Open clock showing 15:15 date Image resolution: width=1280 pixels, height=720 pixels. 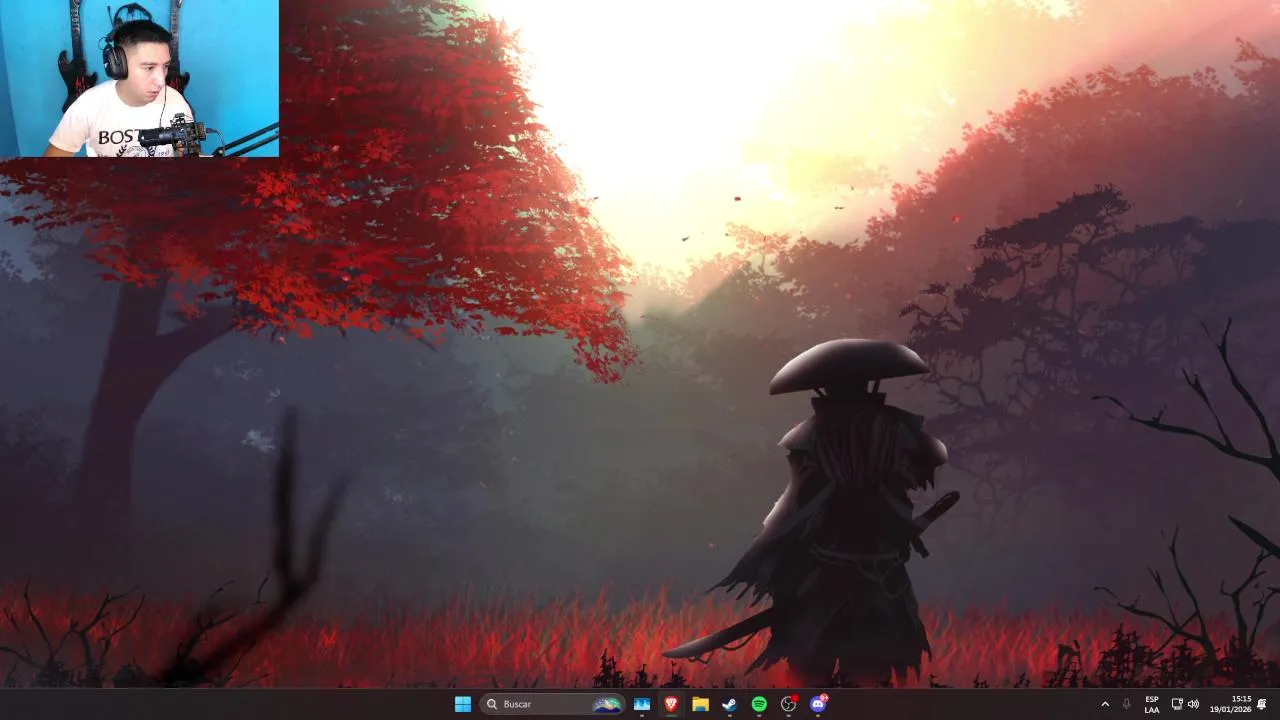[1230, 704]
